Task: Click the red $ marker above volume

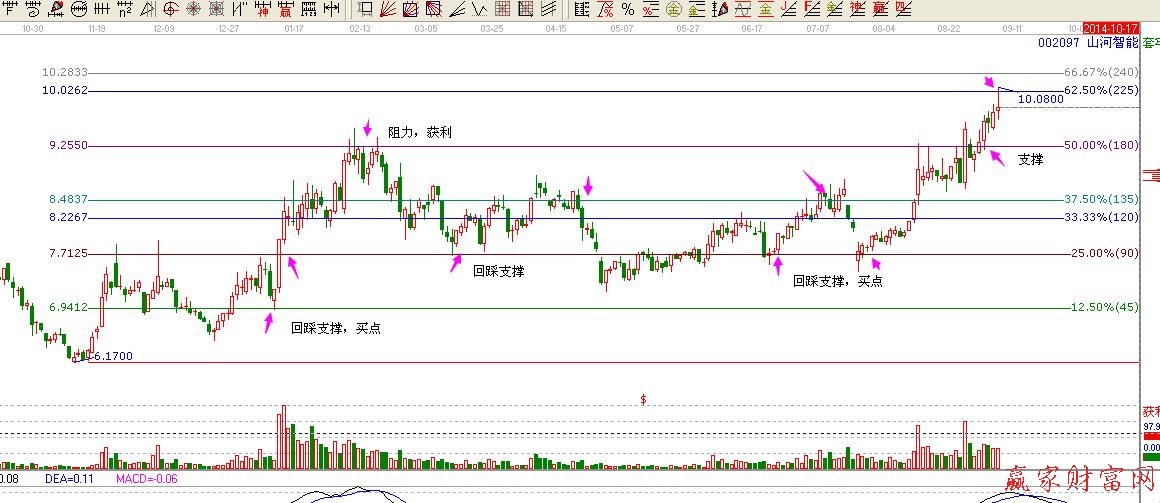Action: [643, 399]
